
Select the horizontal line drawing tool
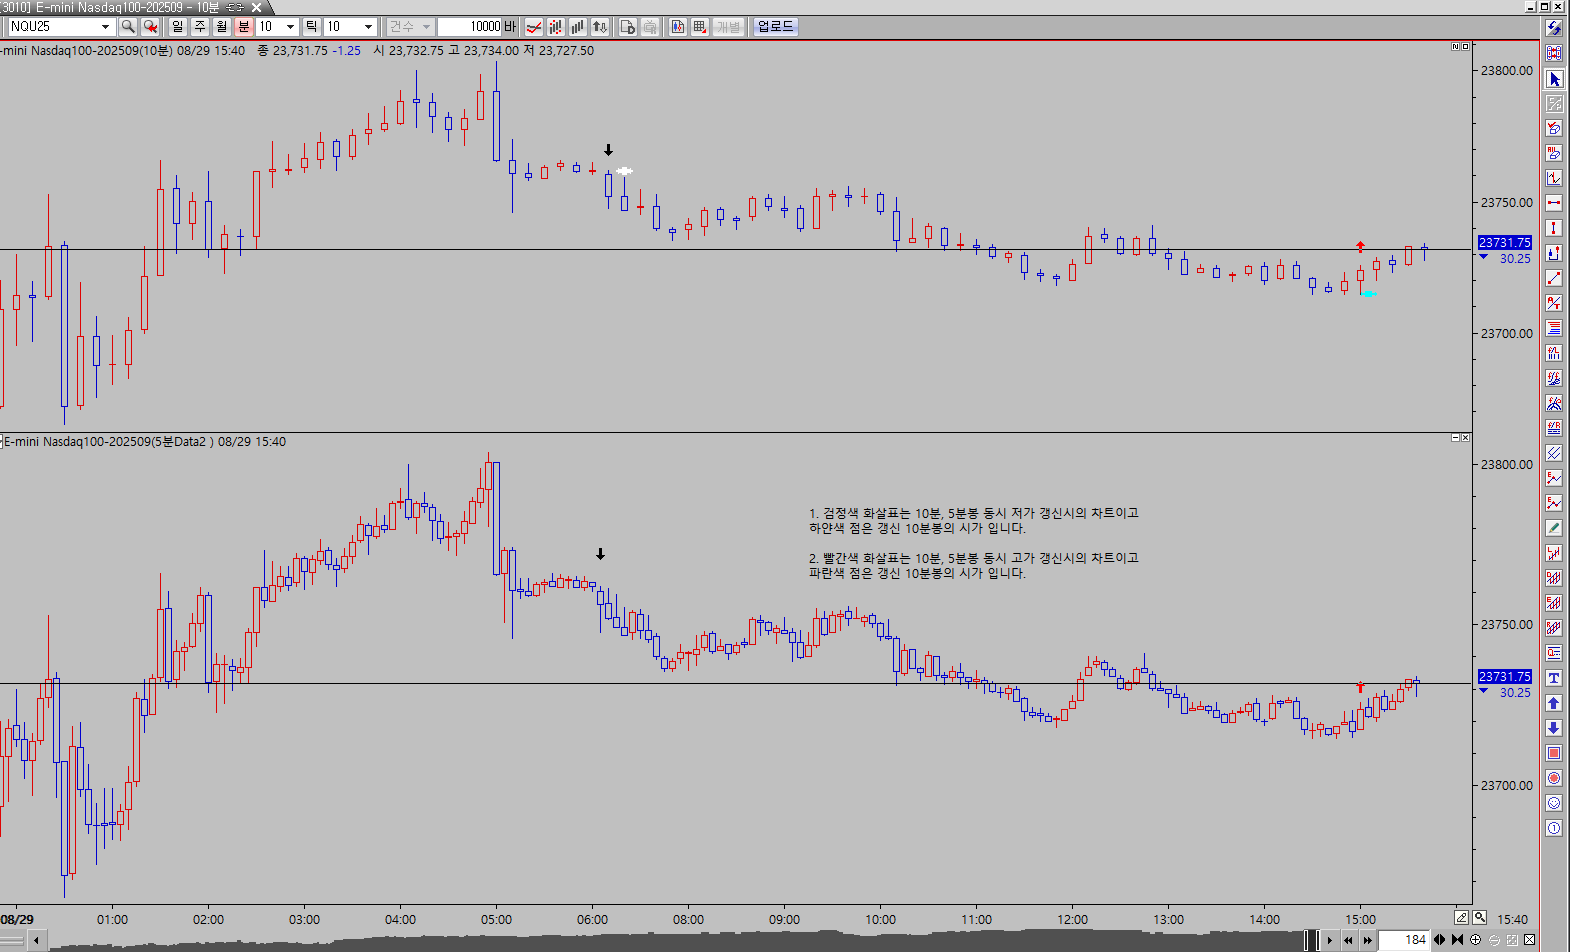coord(1554,203)
